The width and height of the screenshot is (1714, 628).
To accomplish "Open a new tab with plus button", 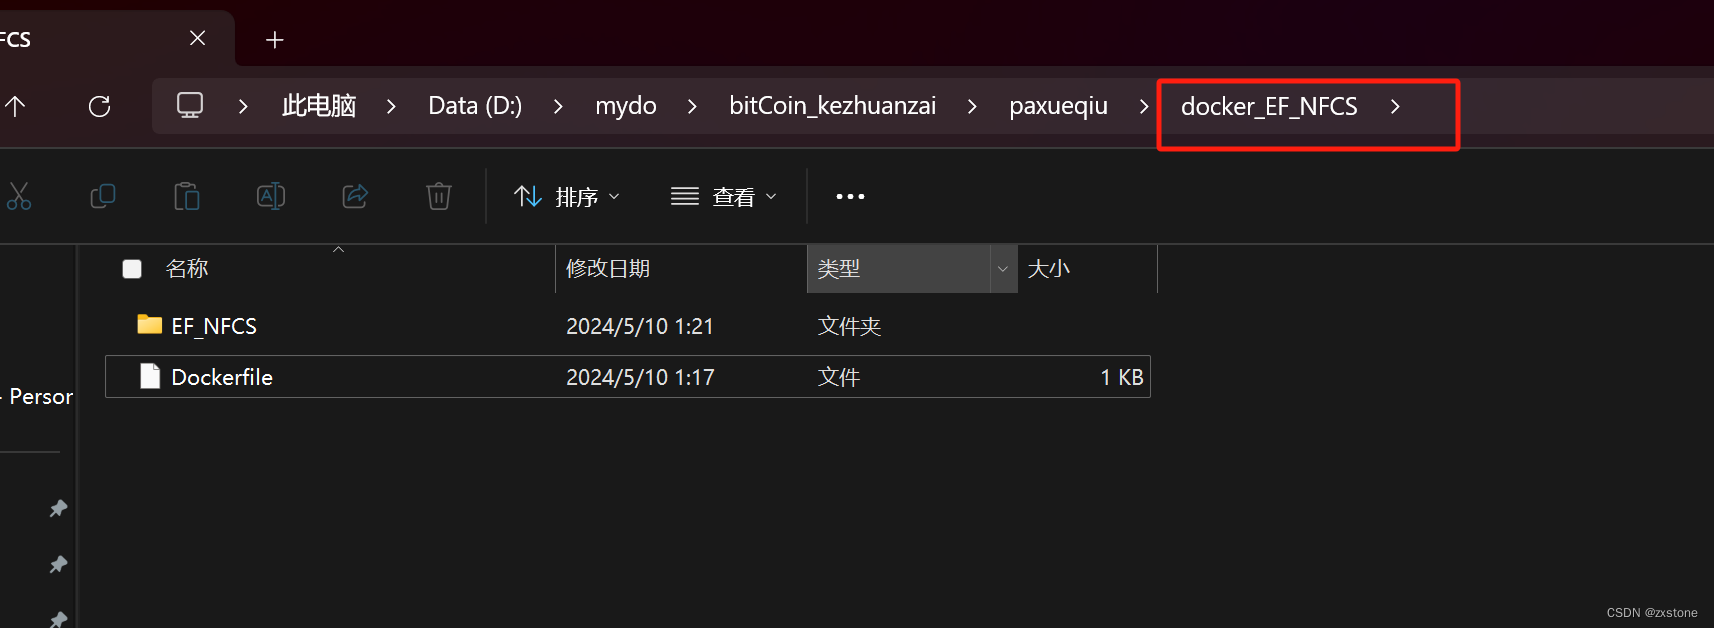I will coord(275,40).
